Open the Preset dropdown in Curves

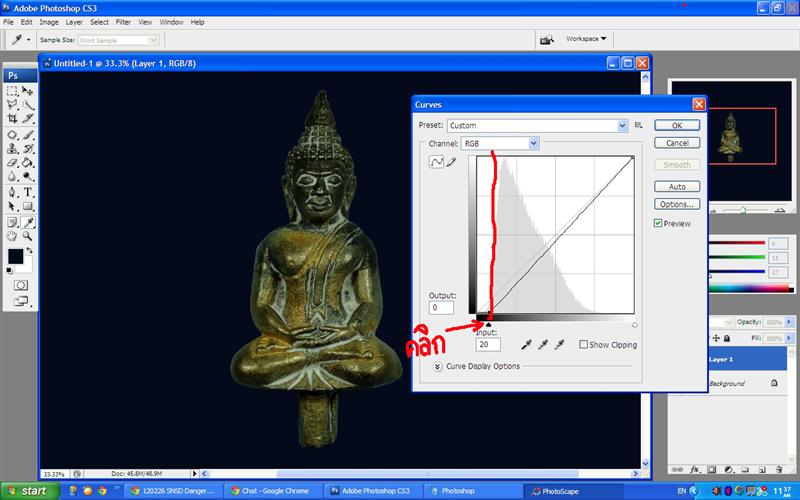[x=621, y=125]
